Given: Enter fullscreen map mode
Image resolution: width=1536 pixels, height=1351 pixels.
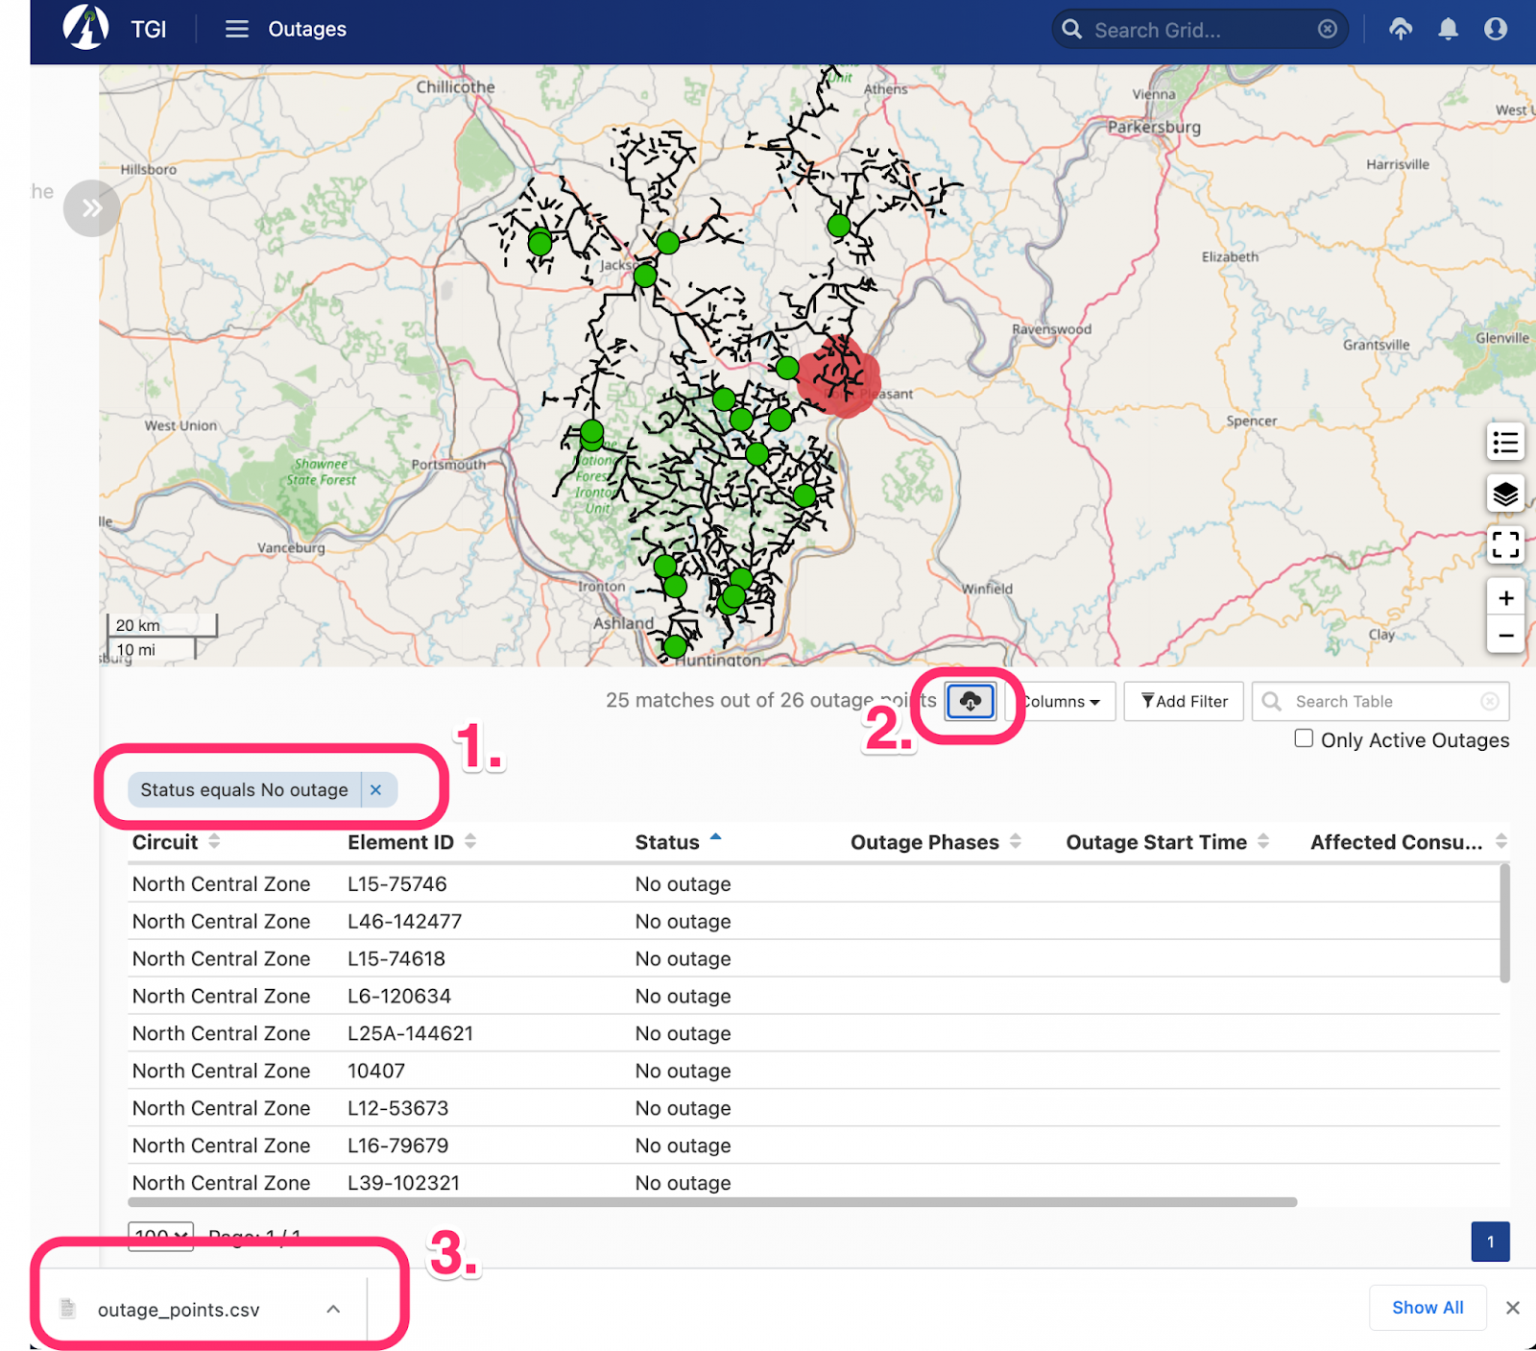Looking at the screenshot, I should (1505, 545).
